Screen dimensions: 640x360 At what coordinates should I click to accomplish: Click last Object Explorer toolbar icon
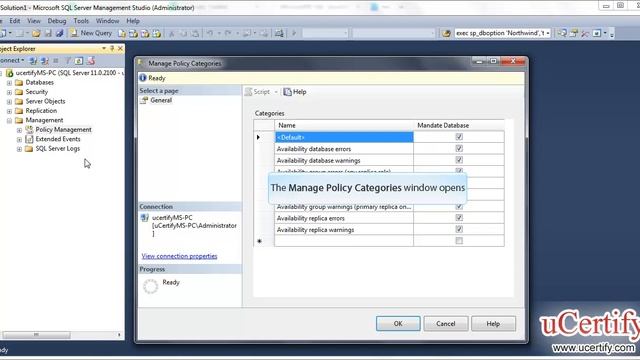pos(91,60)
